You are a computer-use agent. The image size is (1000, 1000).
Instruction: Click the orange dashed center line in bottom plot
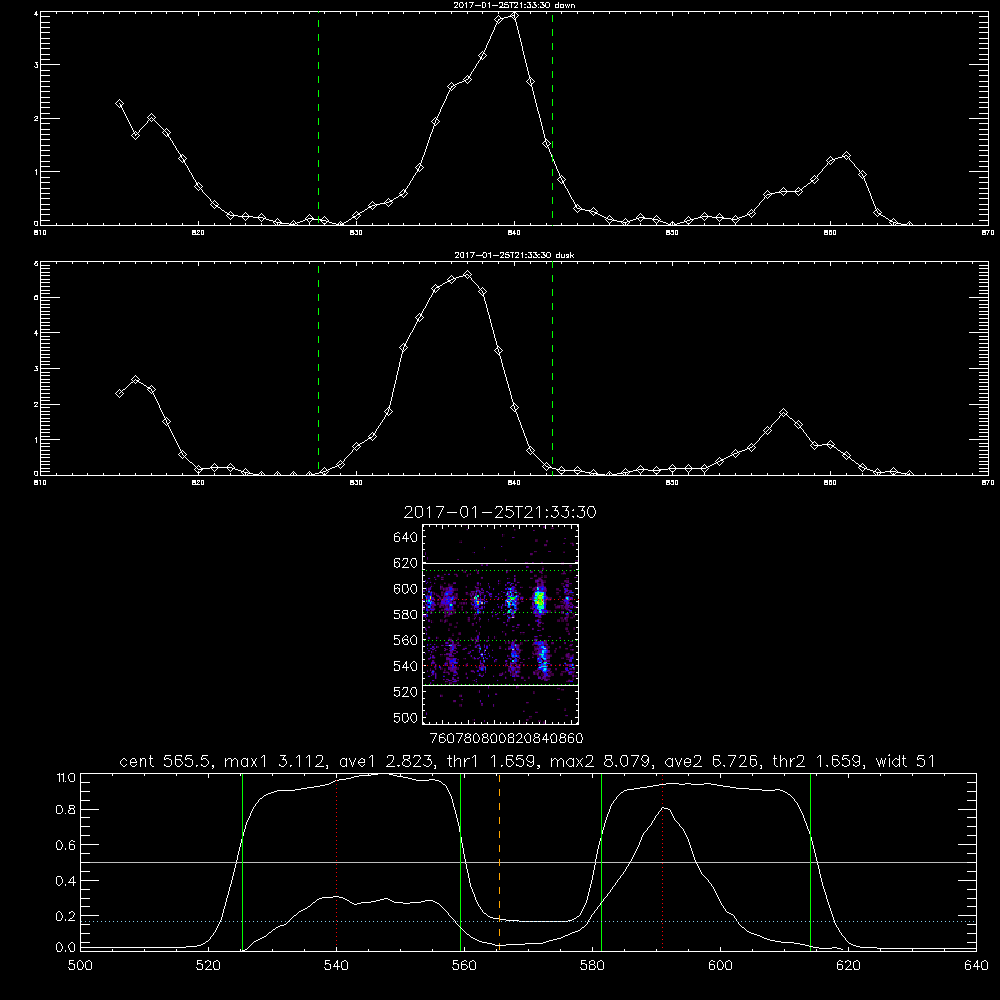(499, 862)
